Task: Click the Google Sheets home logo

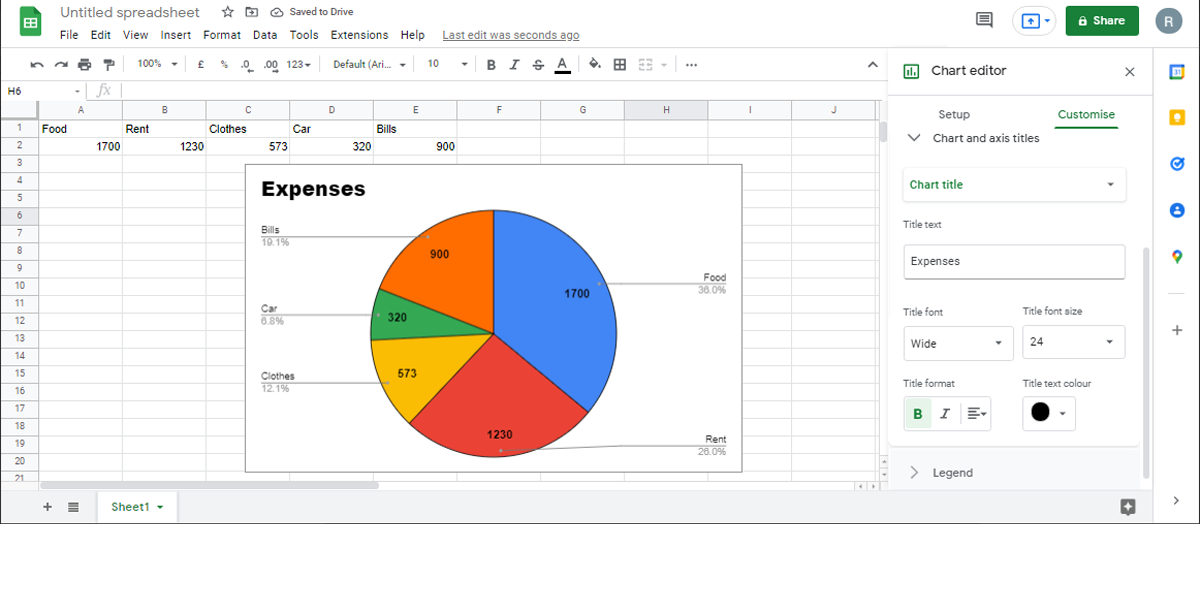Action: [x=31, y=22]
